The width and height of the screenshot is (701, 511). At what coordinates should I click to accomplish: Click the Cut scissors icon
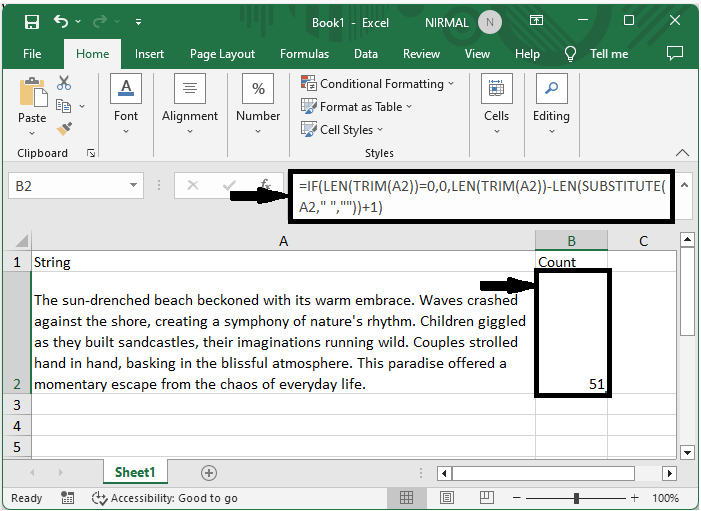pyautogui.click(x=64, y=83)
